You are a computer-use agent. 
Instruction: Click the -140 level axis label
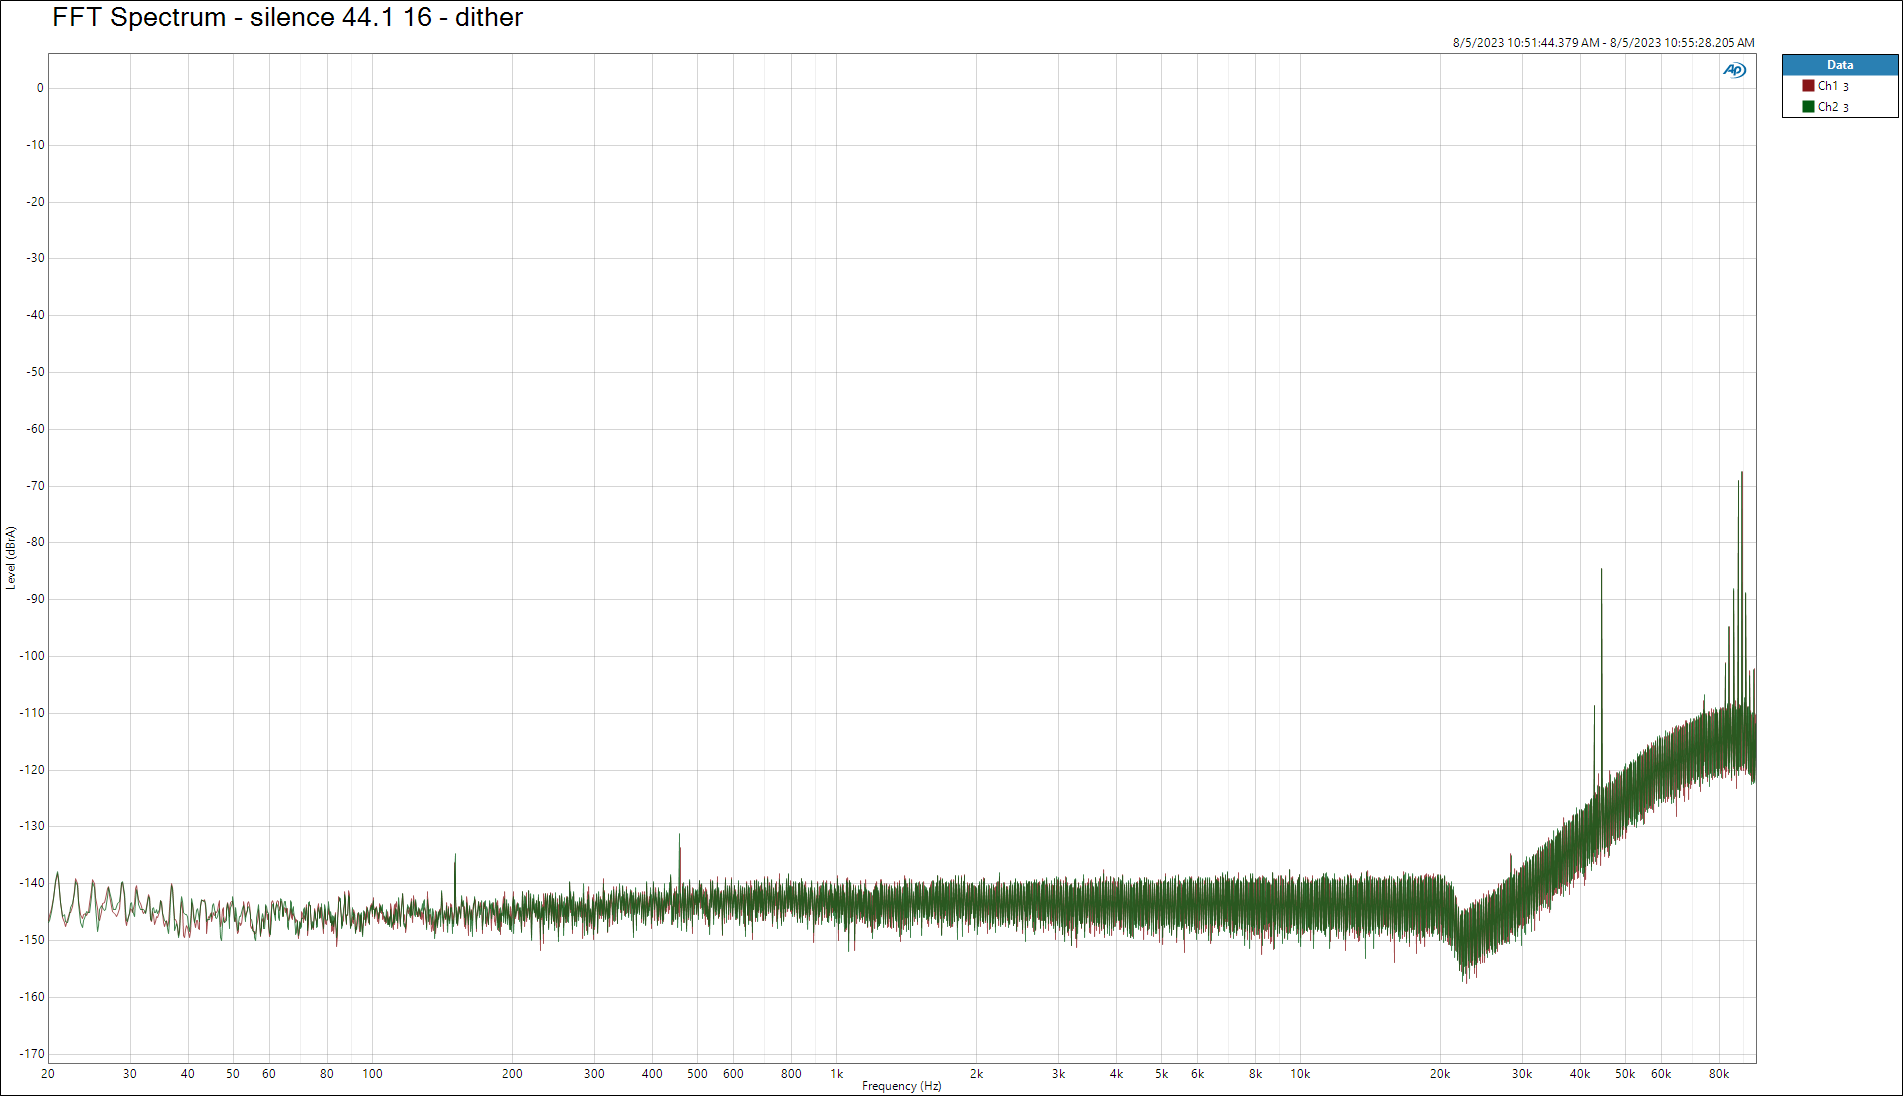tap(32, 883)
